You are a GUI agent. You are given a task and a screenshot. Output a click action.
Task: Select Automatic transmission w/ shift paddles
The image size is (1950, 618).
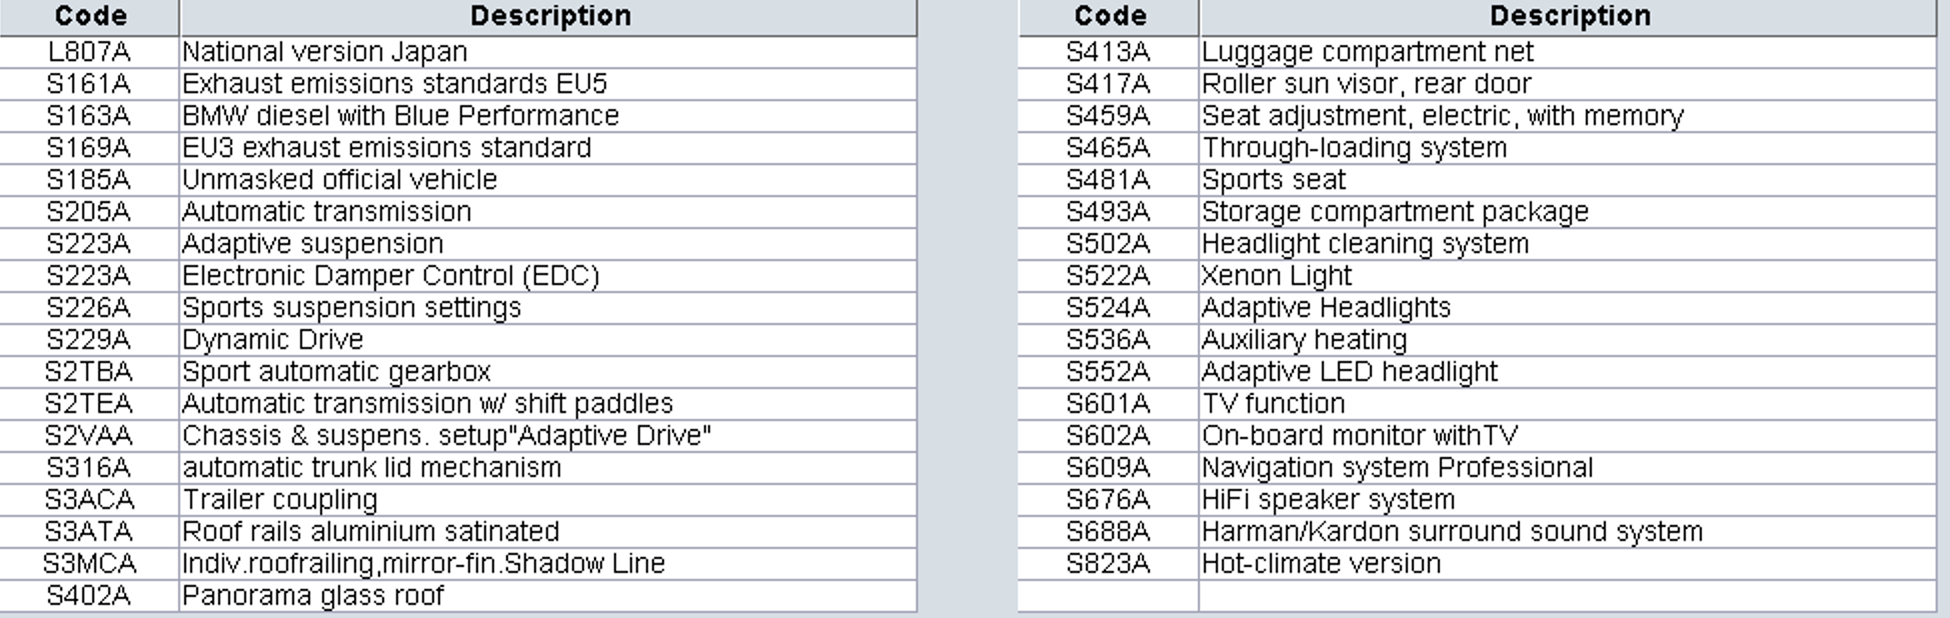click(427, 404)
